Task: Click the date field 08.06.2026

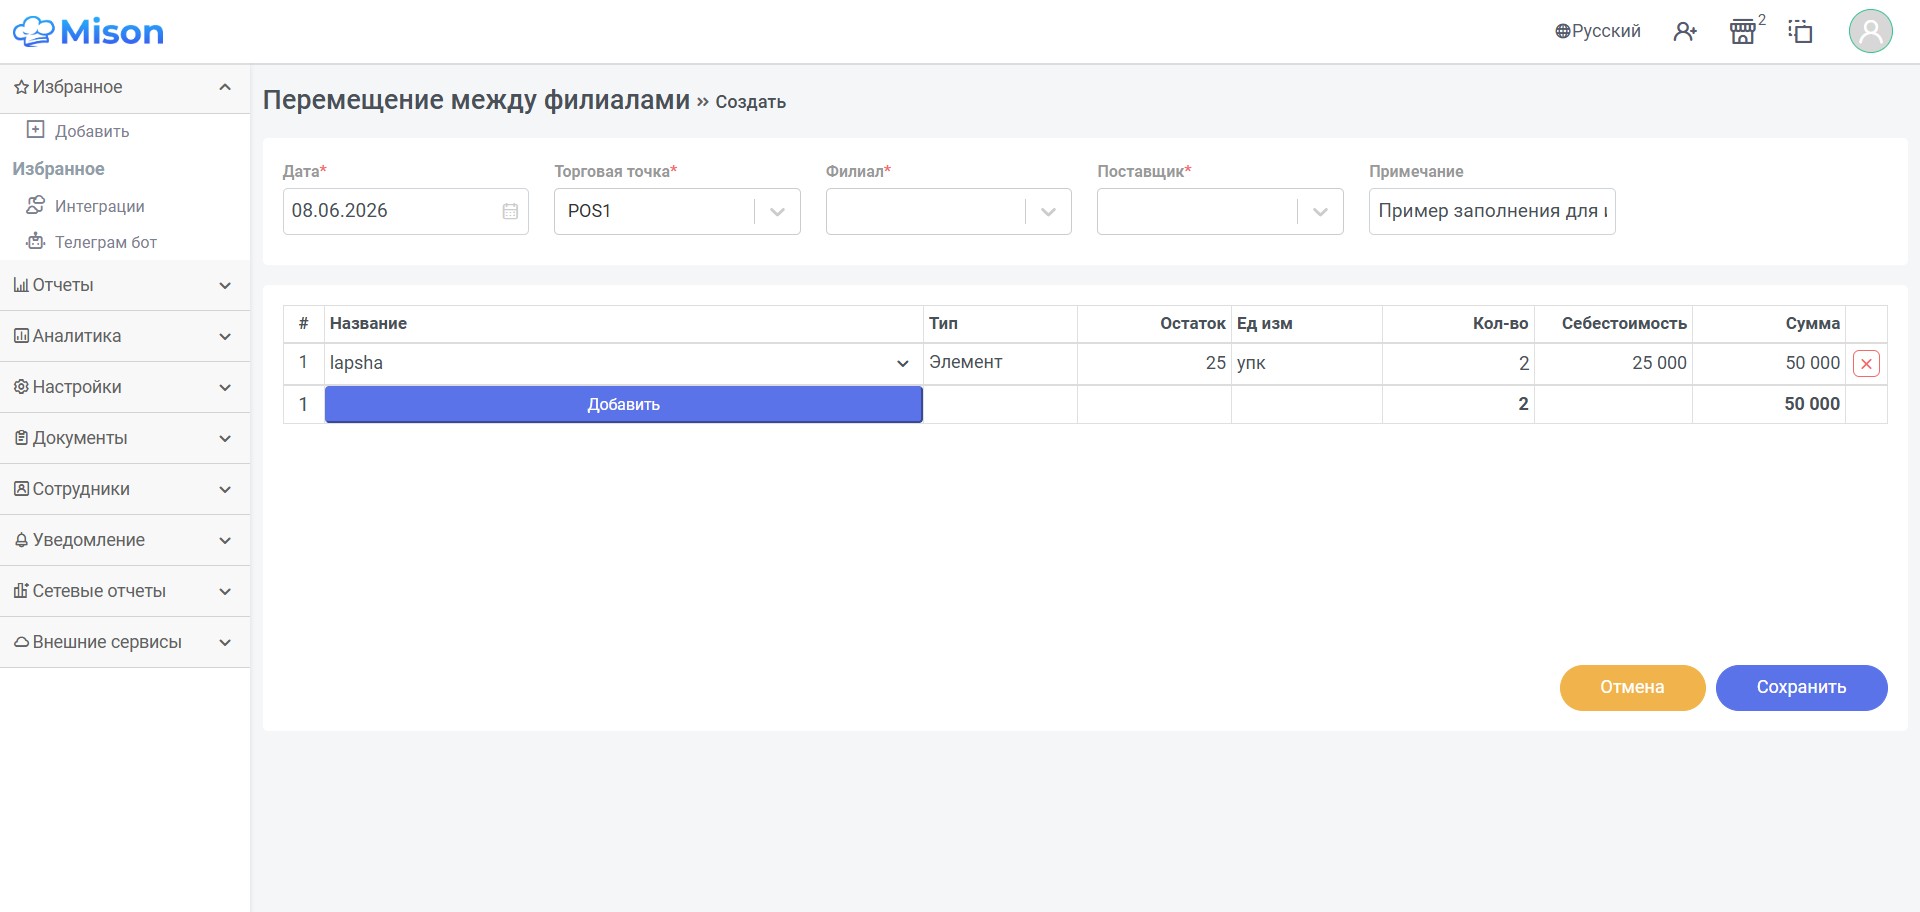Action: click(x=405, y=211)
